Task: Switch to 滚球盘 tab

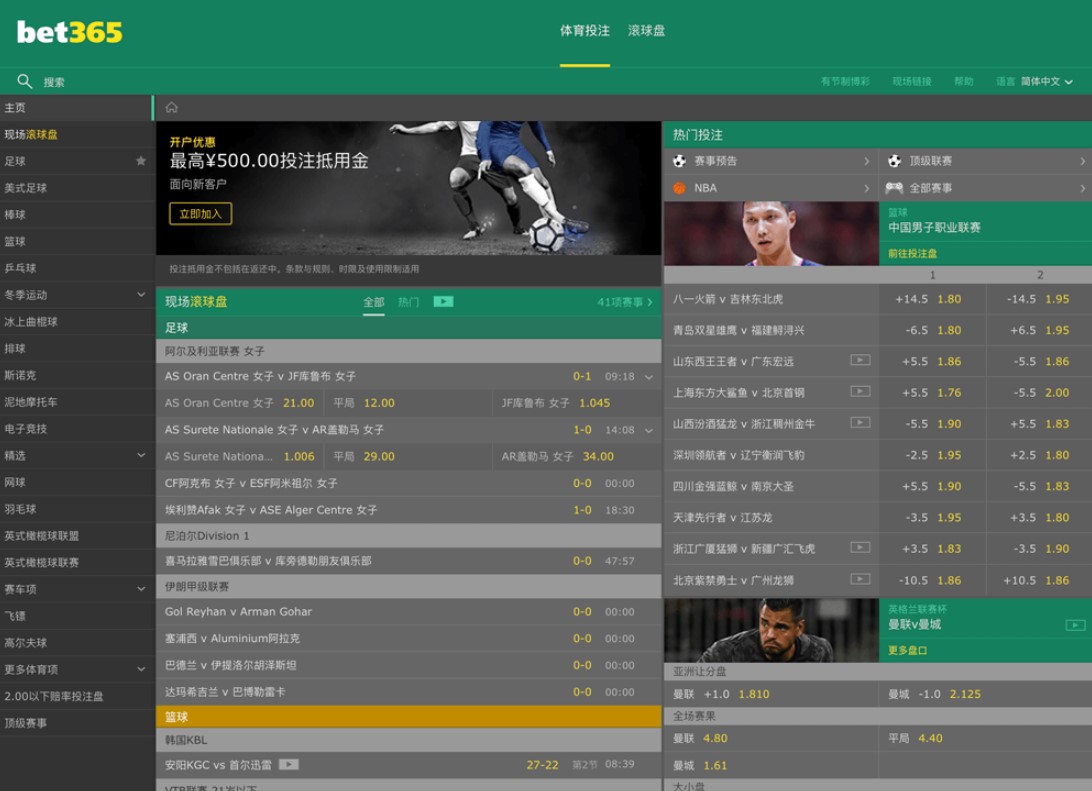Action: [x=646, y=31]
